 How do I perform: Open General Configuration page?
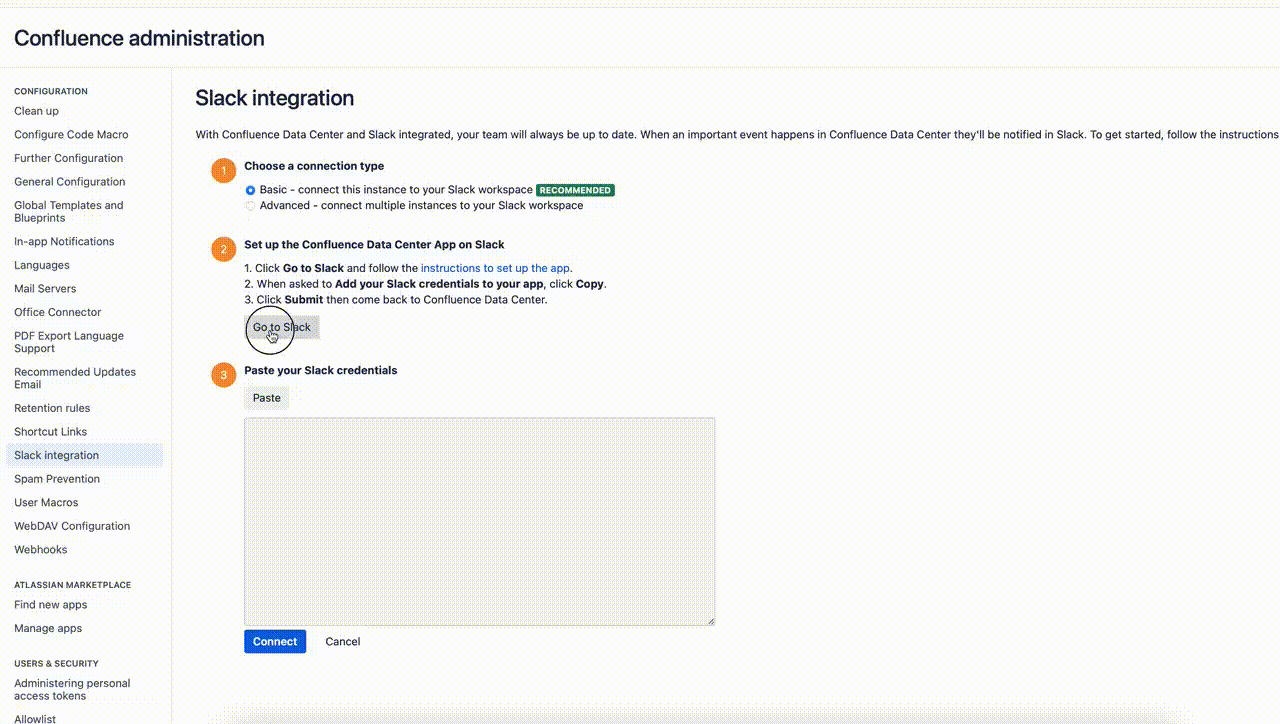coord(70,182)
